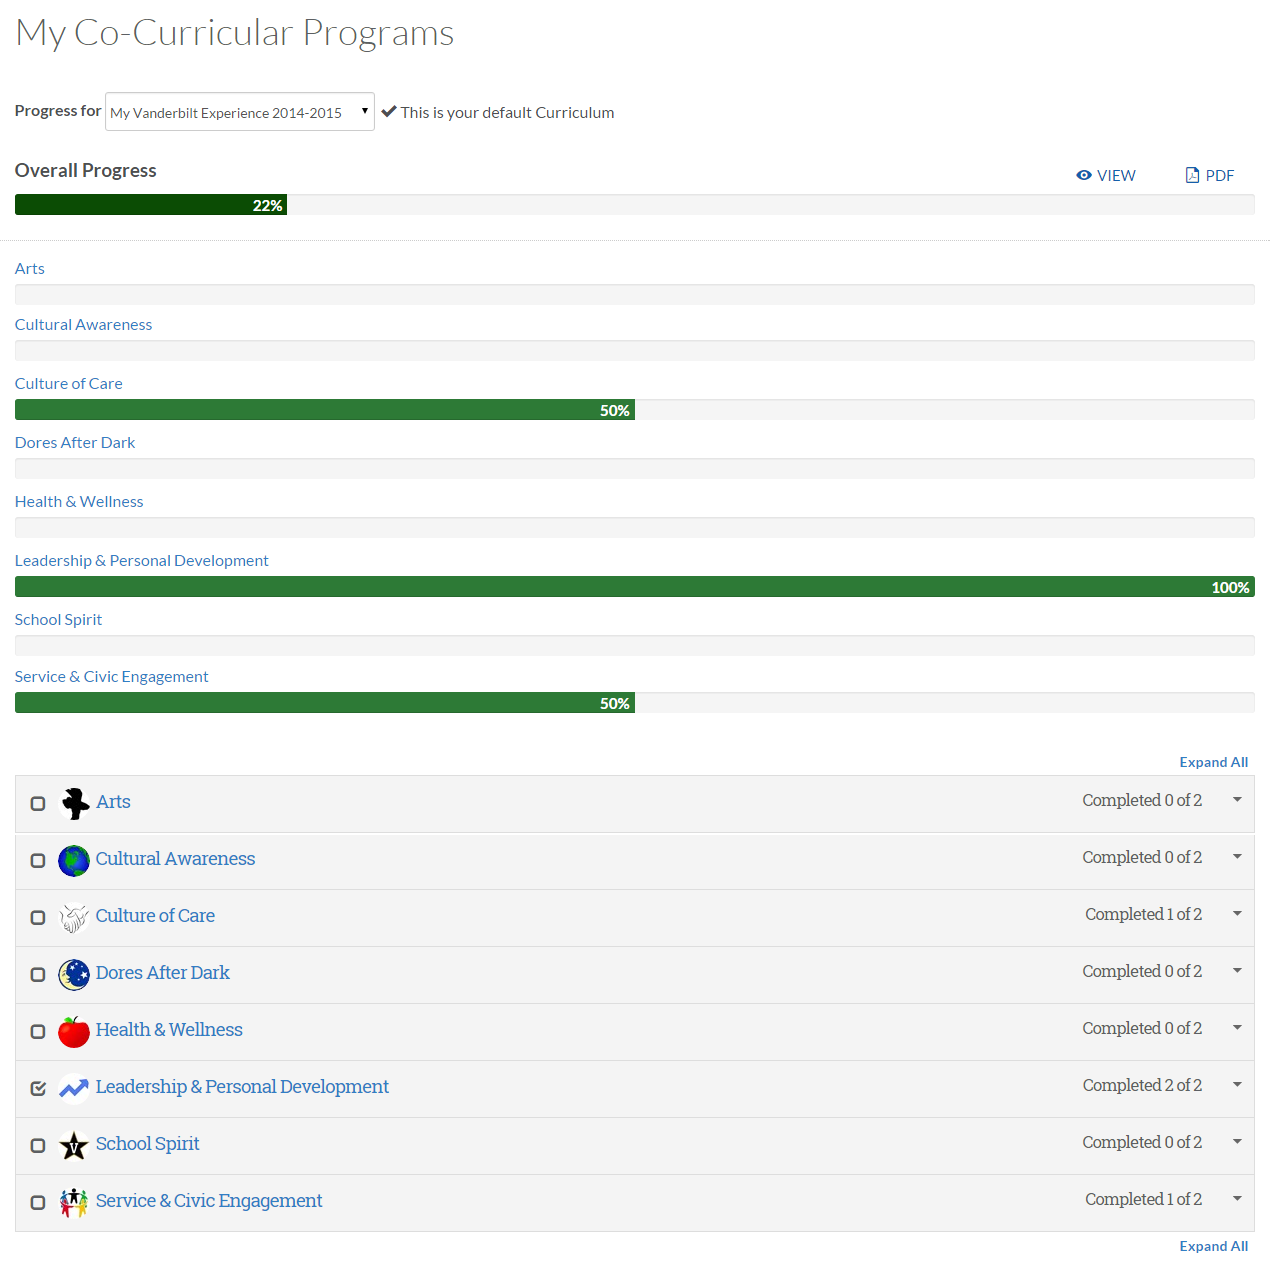Viewport: 1271px width, 1267px height.
Task: Click the top Expand All link
Action: pyautogui.click(x=1213, y=761)
